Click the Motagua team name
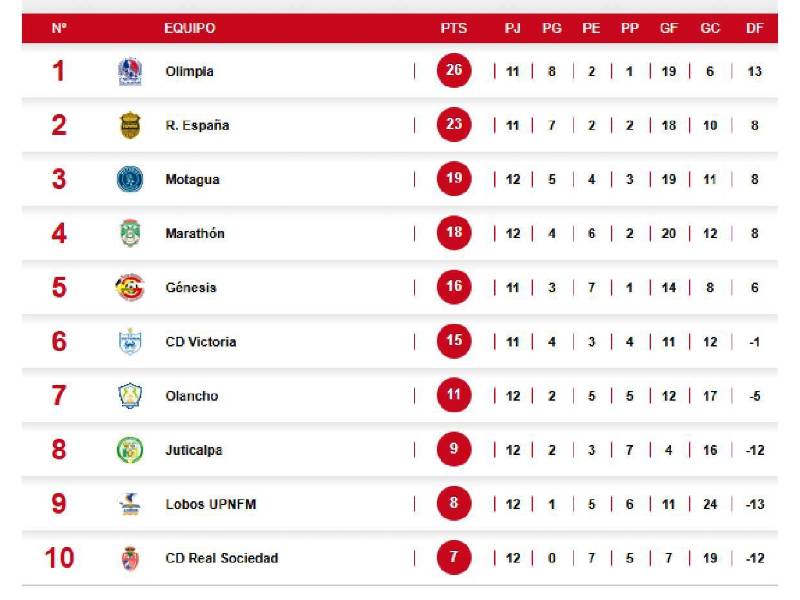 click(192, 180)
